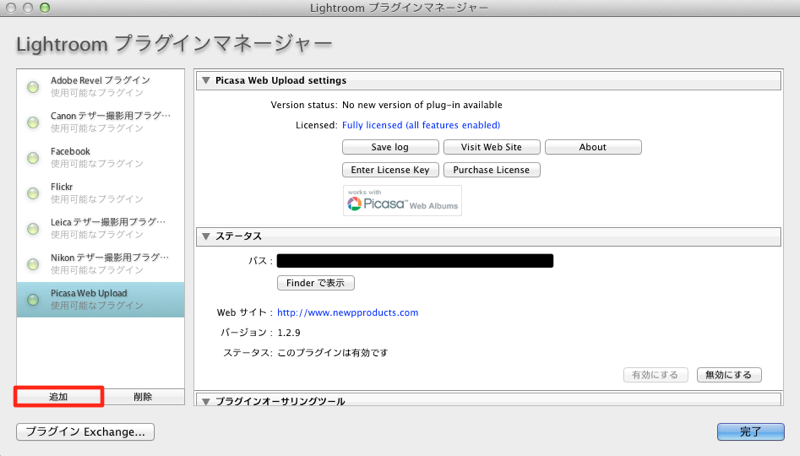
Task: Click the 削除 button to remove plugin
Action: 143,397
